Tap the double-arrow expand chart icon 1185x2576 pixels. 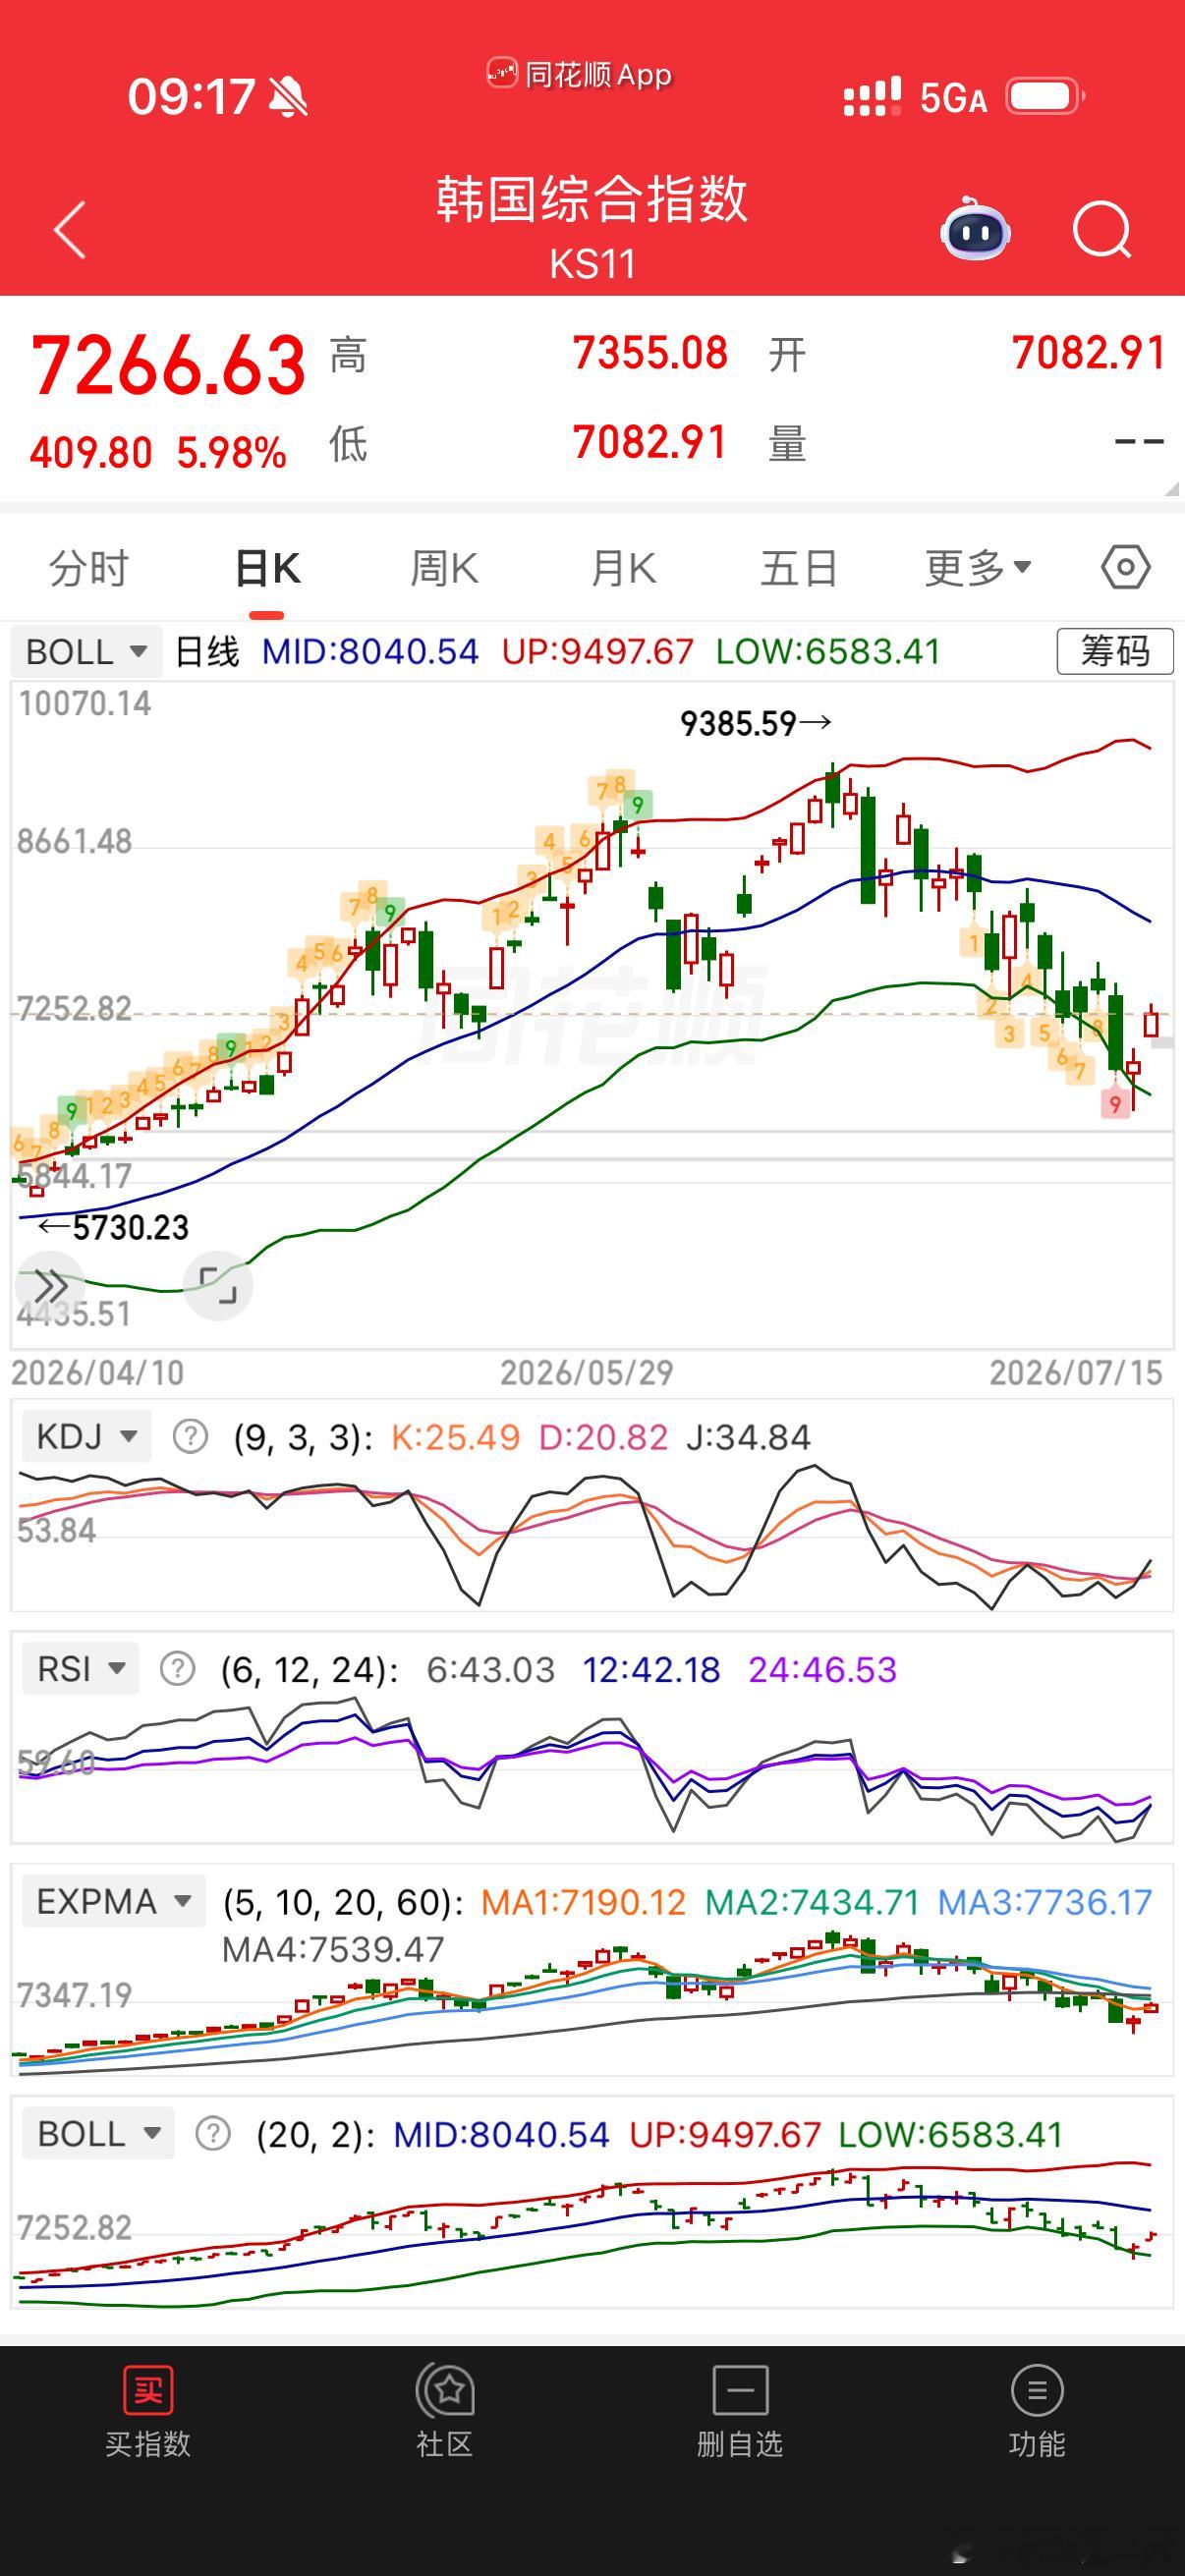50,1285
